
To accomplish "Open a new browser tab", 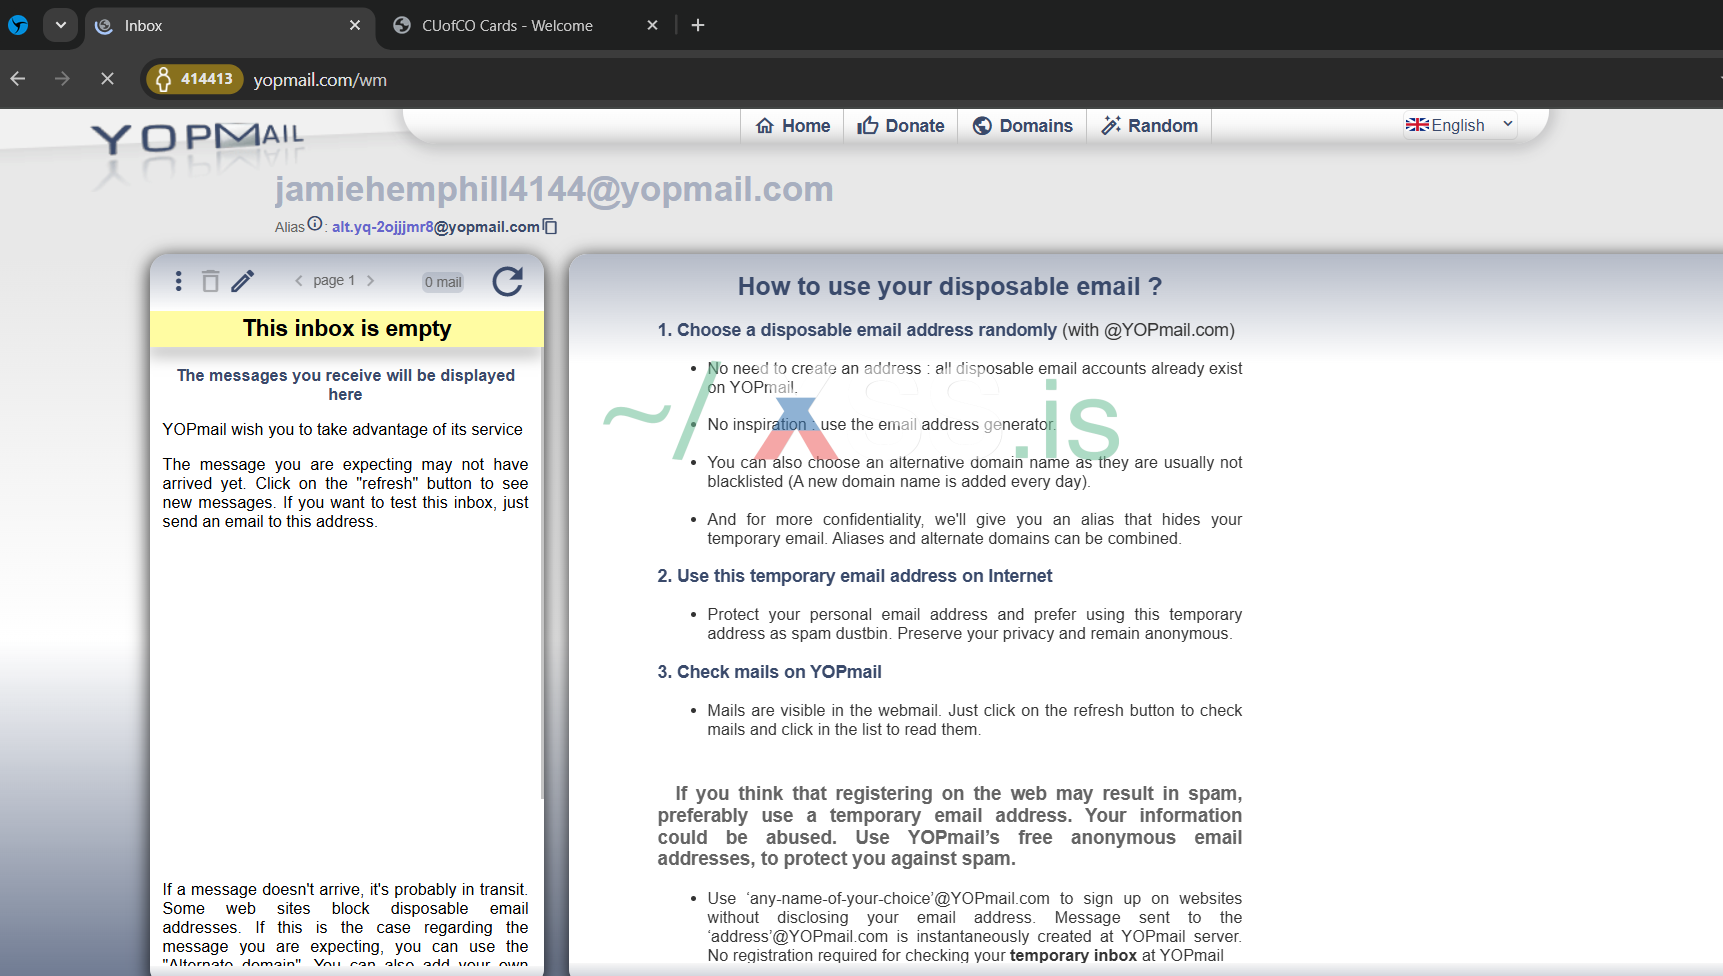I will pyautogui.click(x=698, y=25).
